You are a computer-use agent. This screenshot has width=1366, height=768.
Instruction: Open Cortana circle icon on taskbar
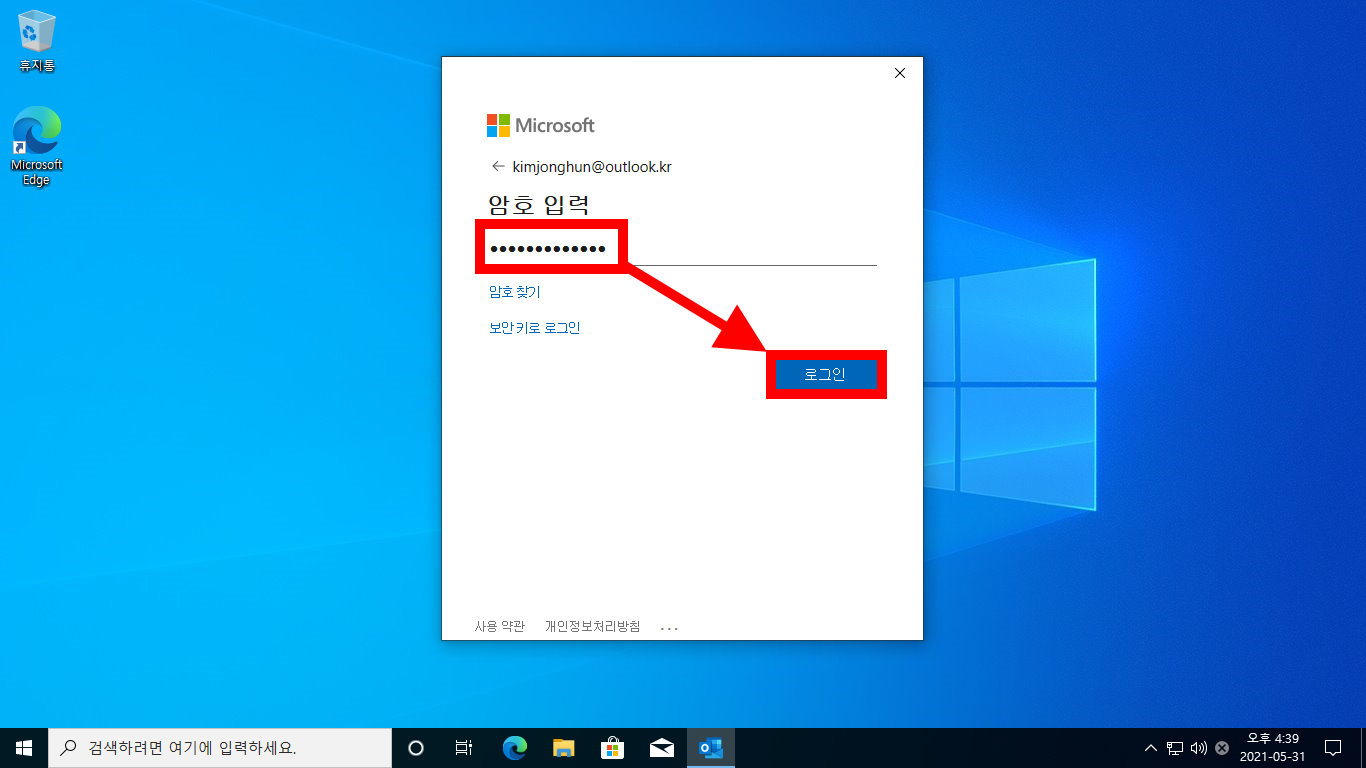[x=416, y=747]
